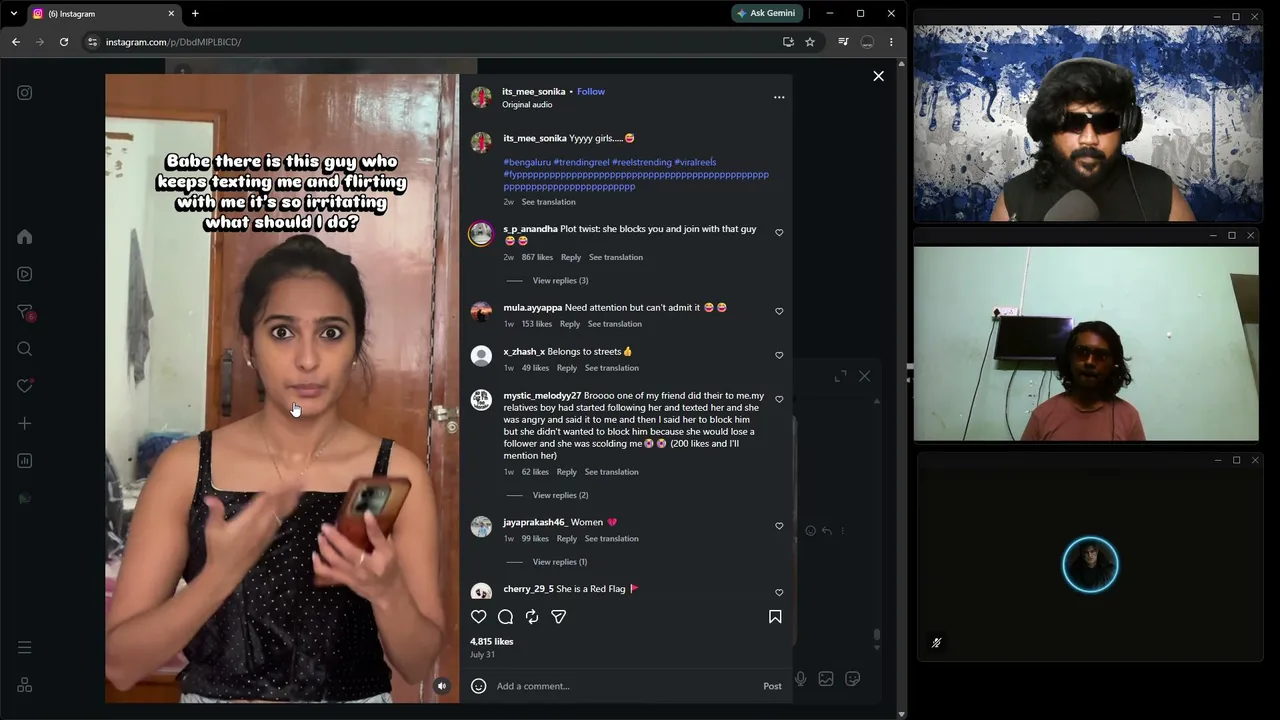Share the post with the paper-plane icon
The height and width of the screenshot is (720, 1280).
pyautogui.click(x=559, y=617)
